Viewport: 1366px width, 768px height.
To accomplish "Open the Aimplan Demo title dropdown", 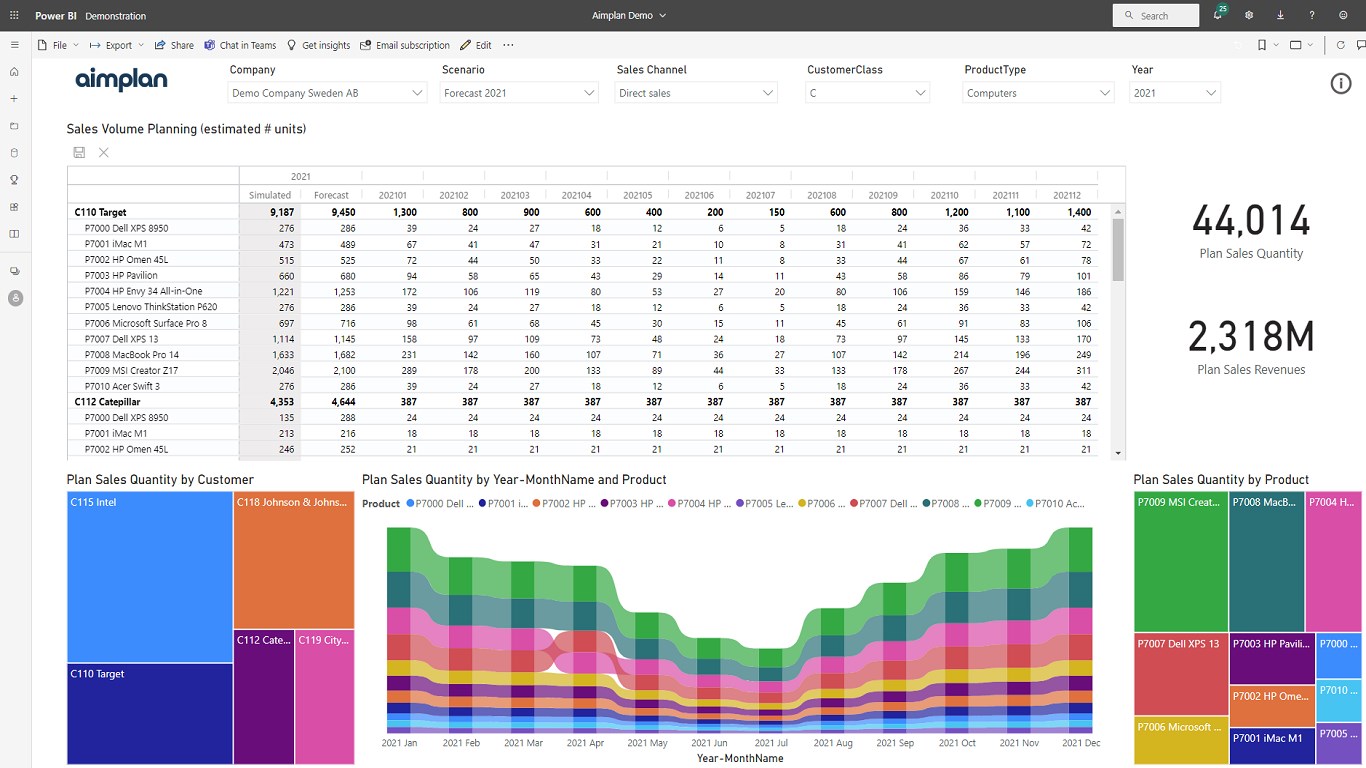I will tap(629, 16).
